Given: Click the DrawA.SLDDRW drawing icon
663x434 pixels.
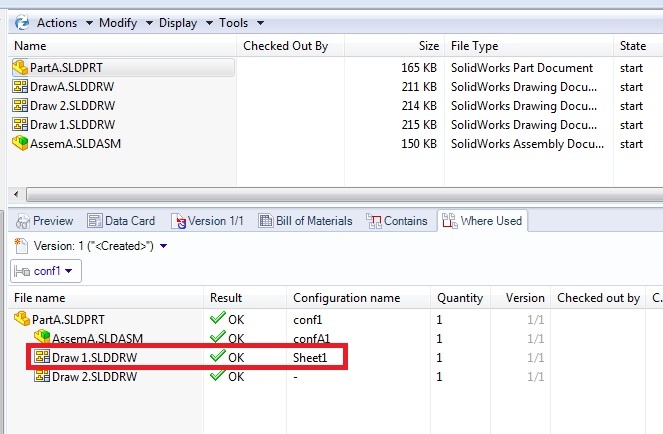Looking at the screenshot, I should tap(20, 87).
